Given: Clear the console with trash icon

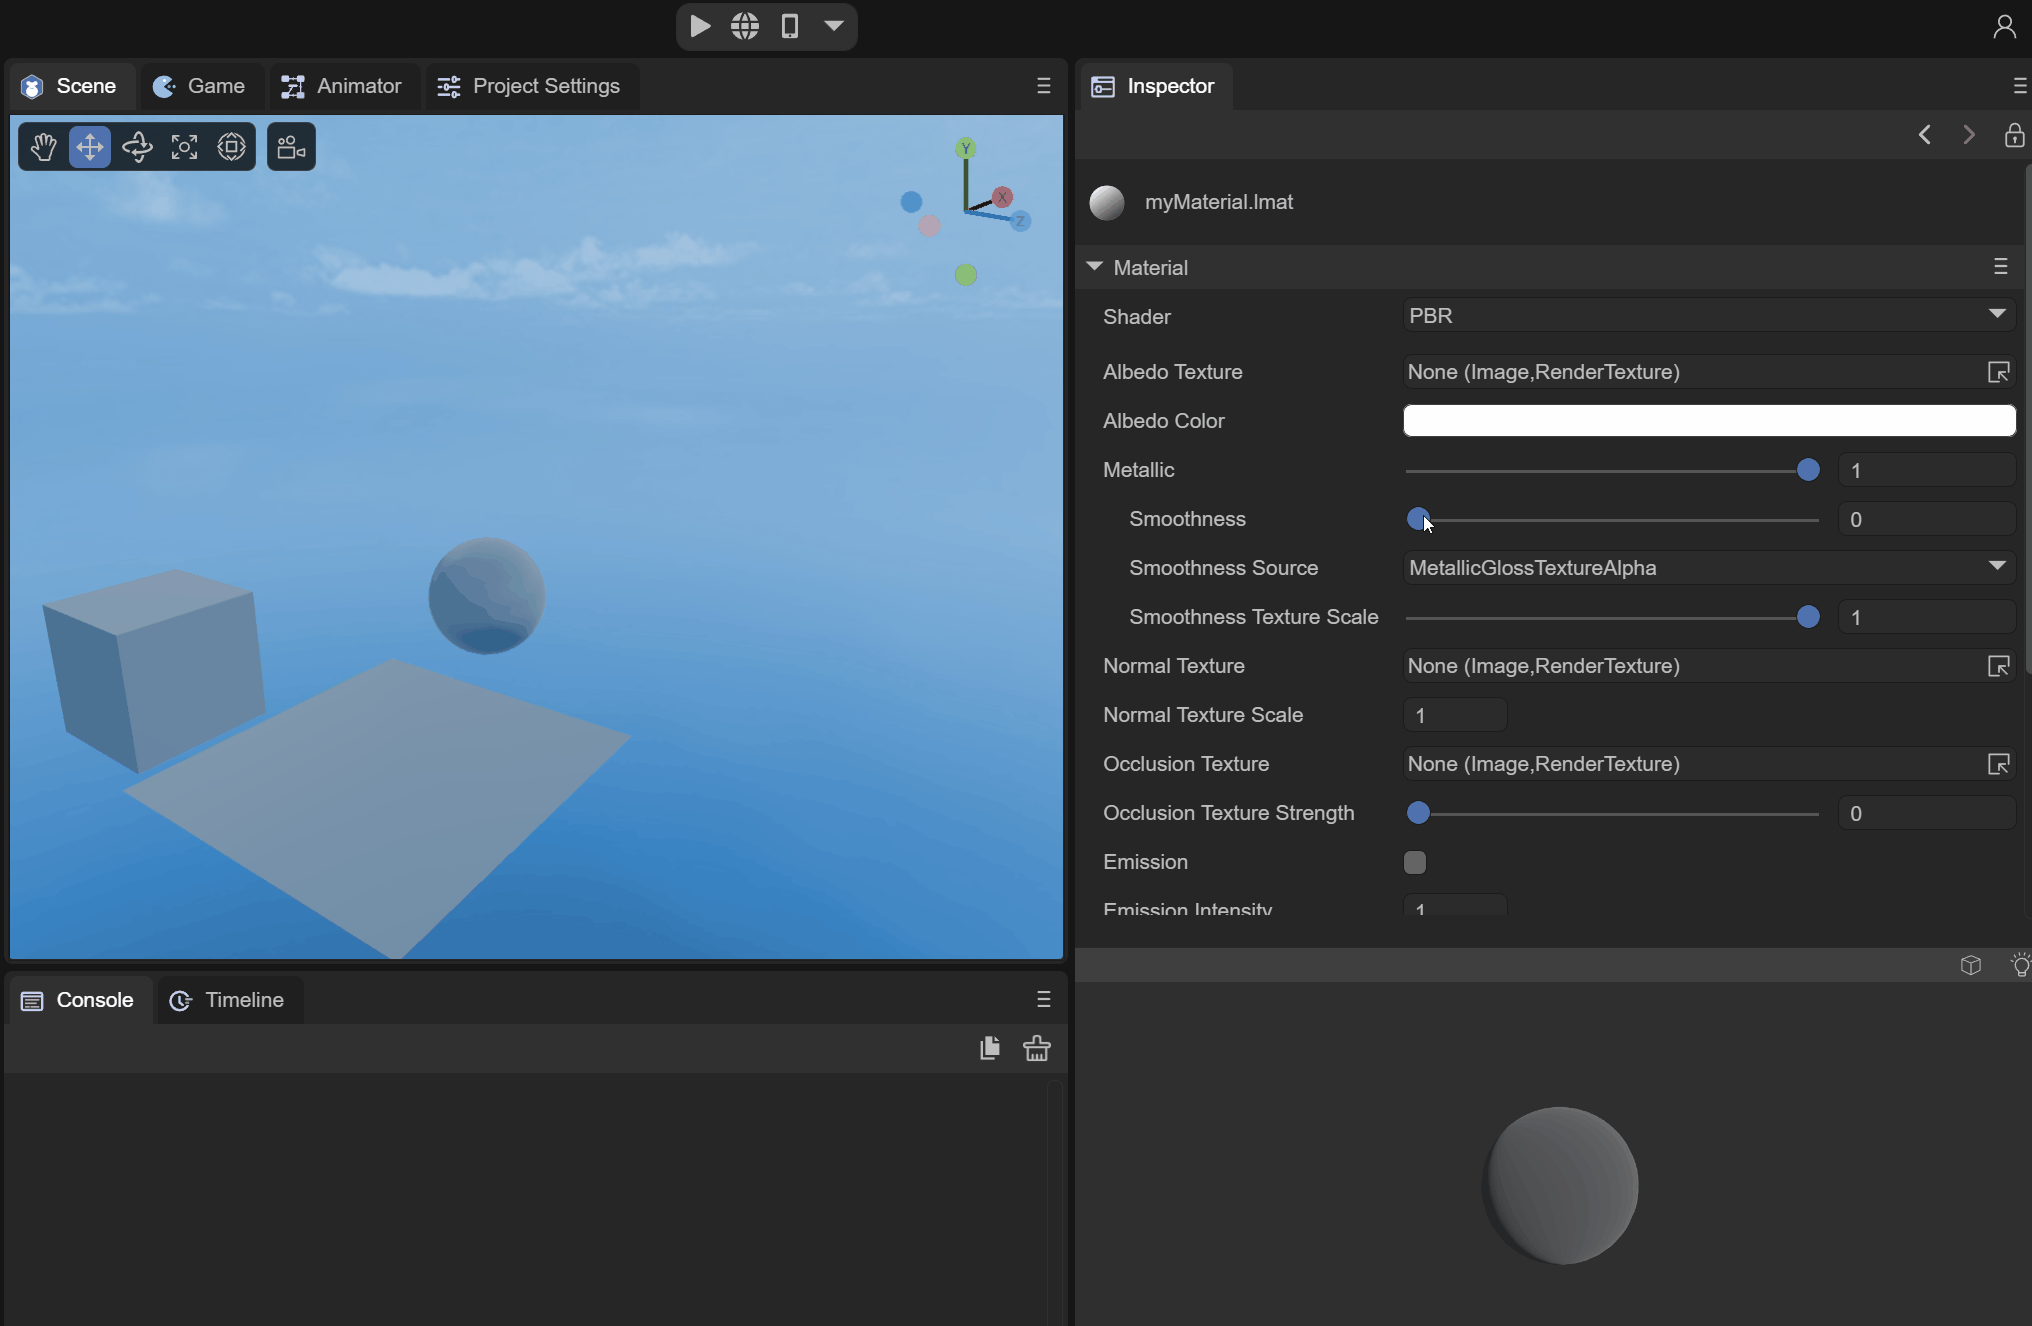Looking at the screenshot, I should [x=1037, y=1048].
